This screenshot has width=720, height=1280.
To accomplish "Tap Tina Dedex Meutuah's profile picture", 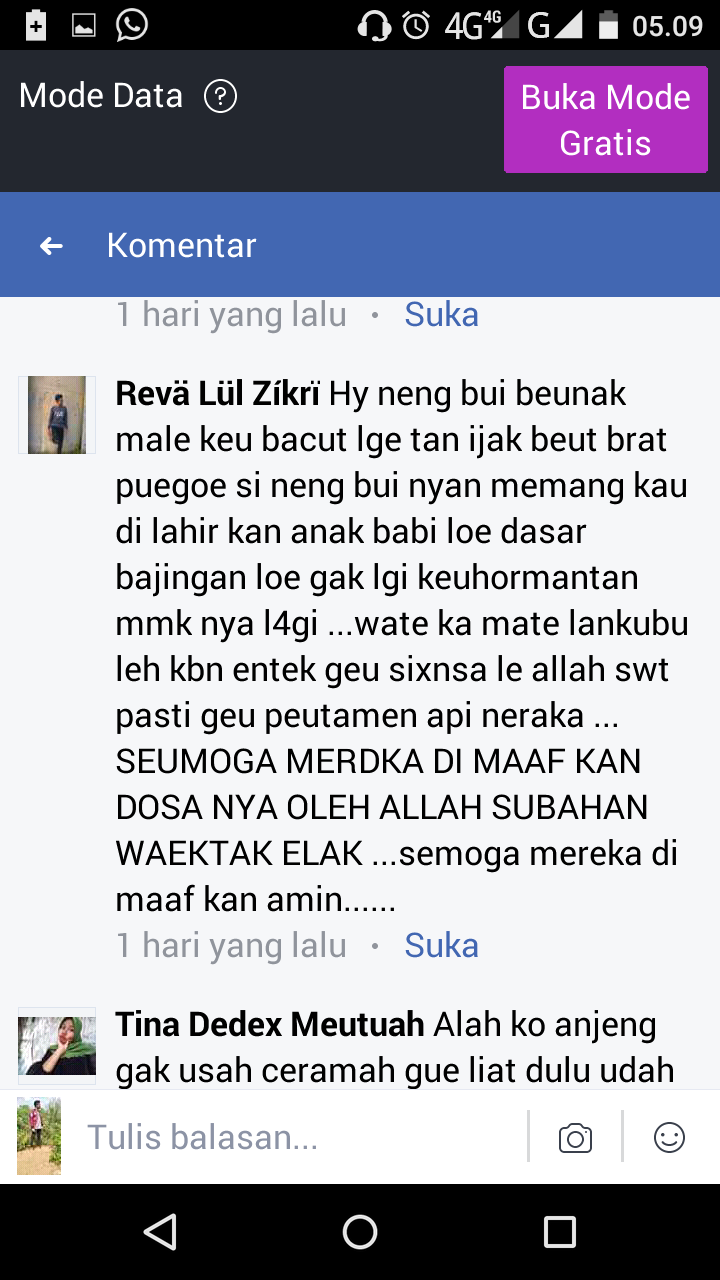I will coord(57,1046).
